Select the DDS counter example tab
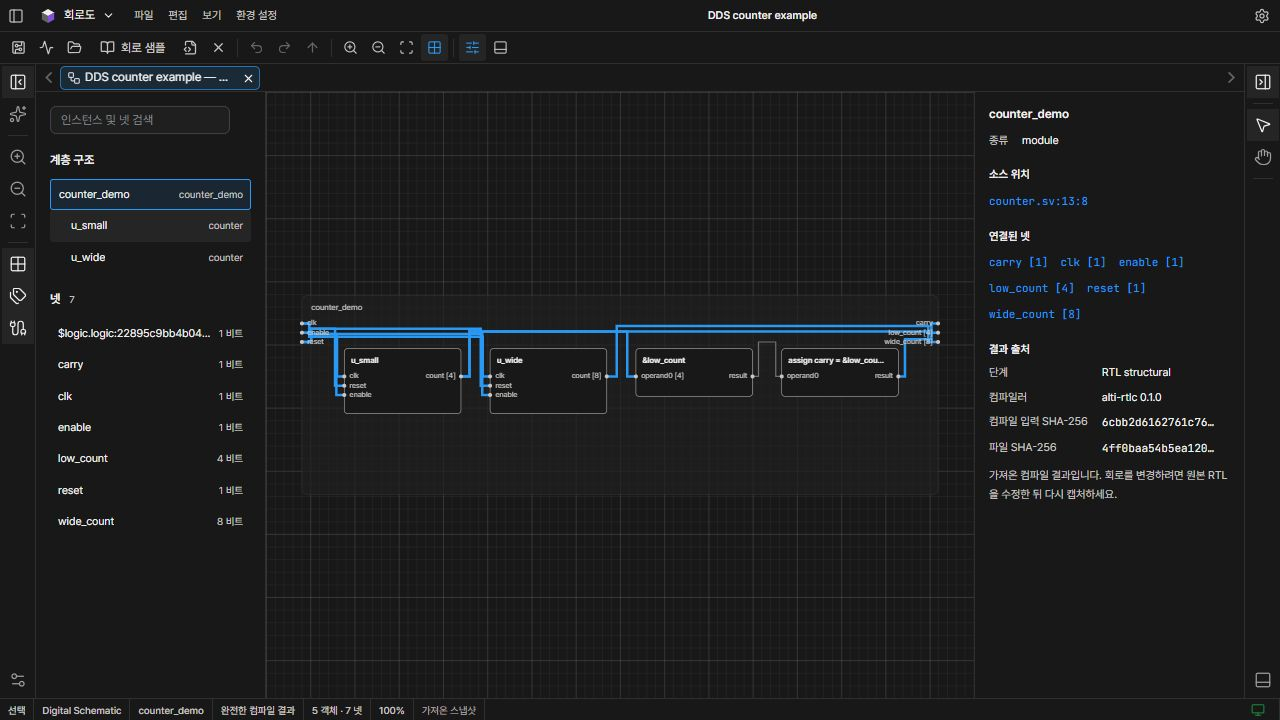Image resolution: width=1280 pixels, height=720 pixels. [148, 78]
